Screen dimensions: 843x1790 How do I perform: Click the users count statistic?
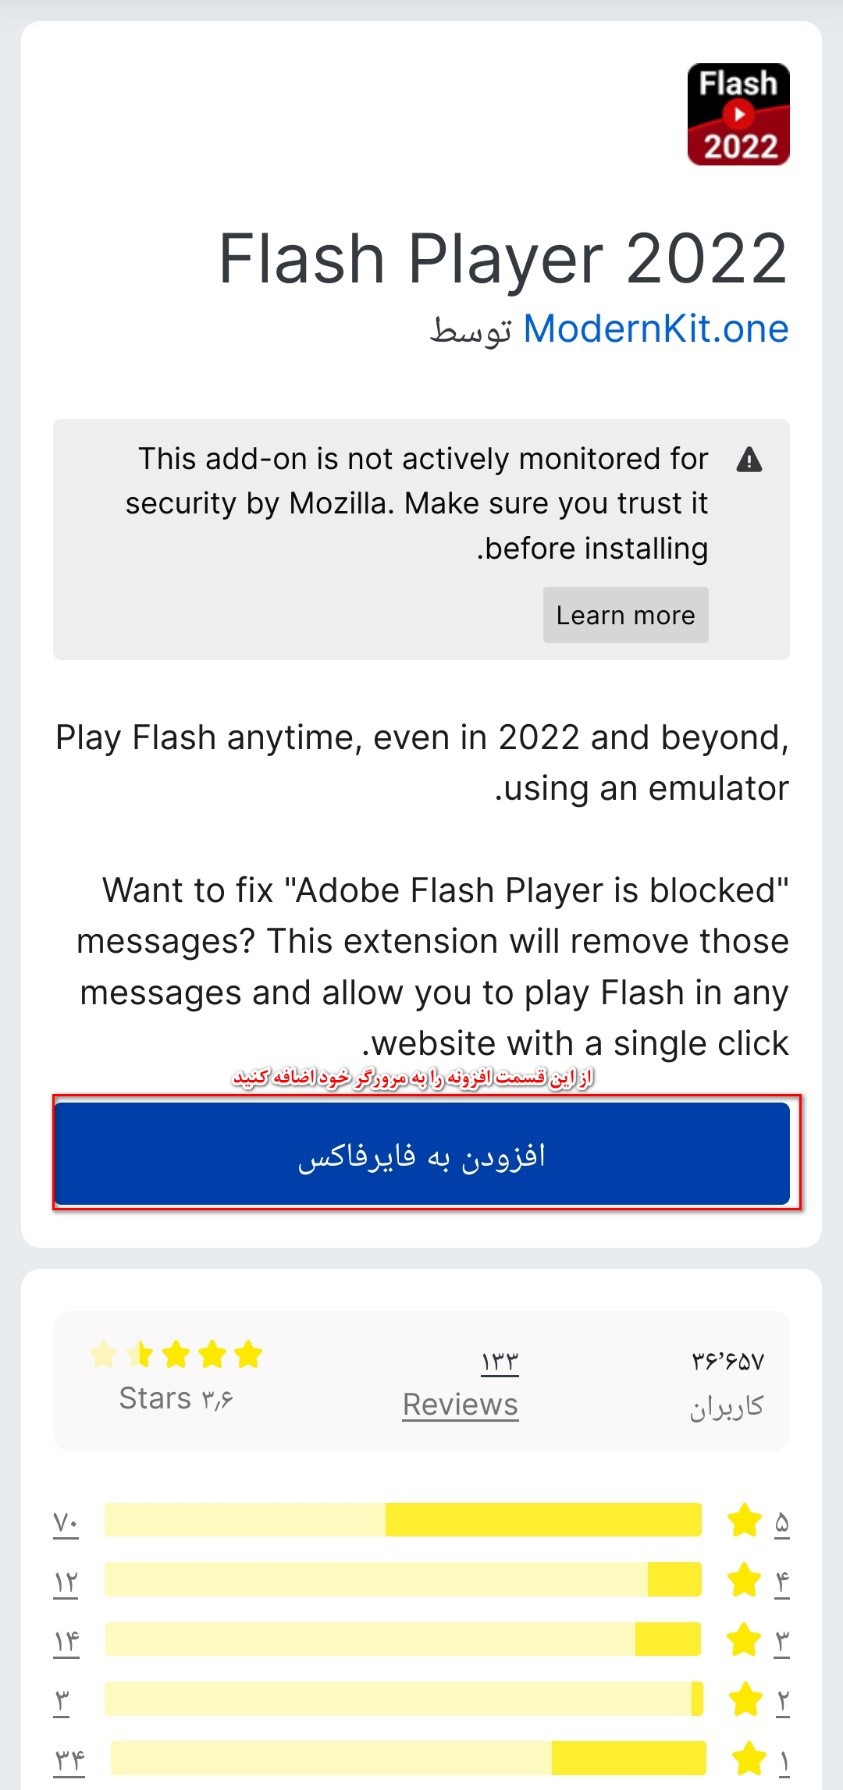[727, 1383]
